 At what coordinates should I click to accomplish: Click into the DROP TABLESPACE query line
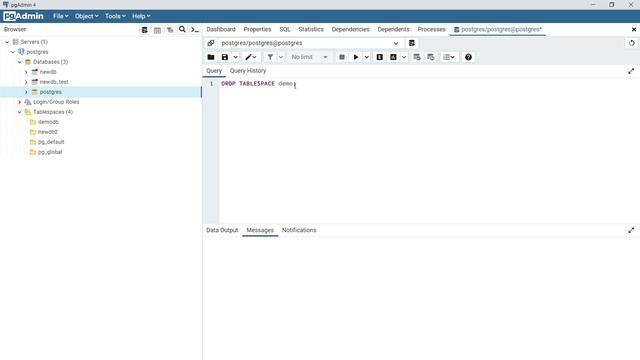[x=258, y=84]
